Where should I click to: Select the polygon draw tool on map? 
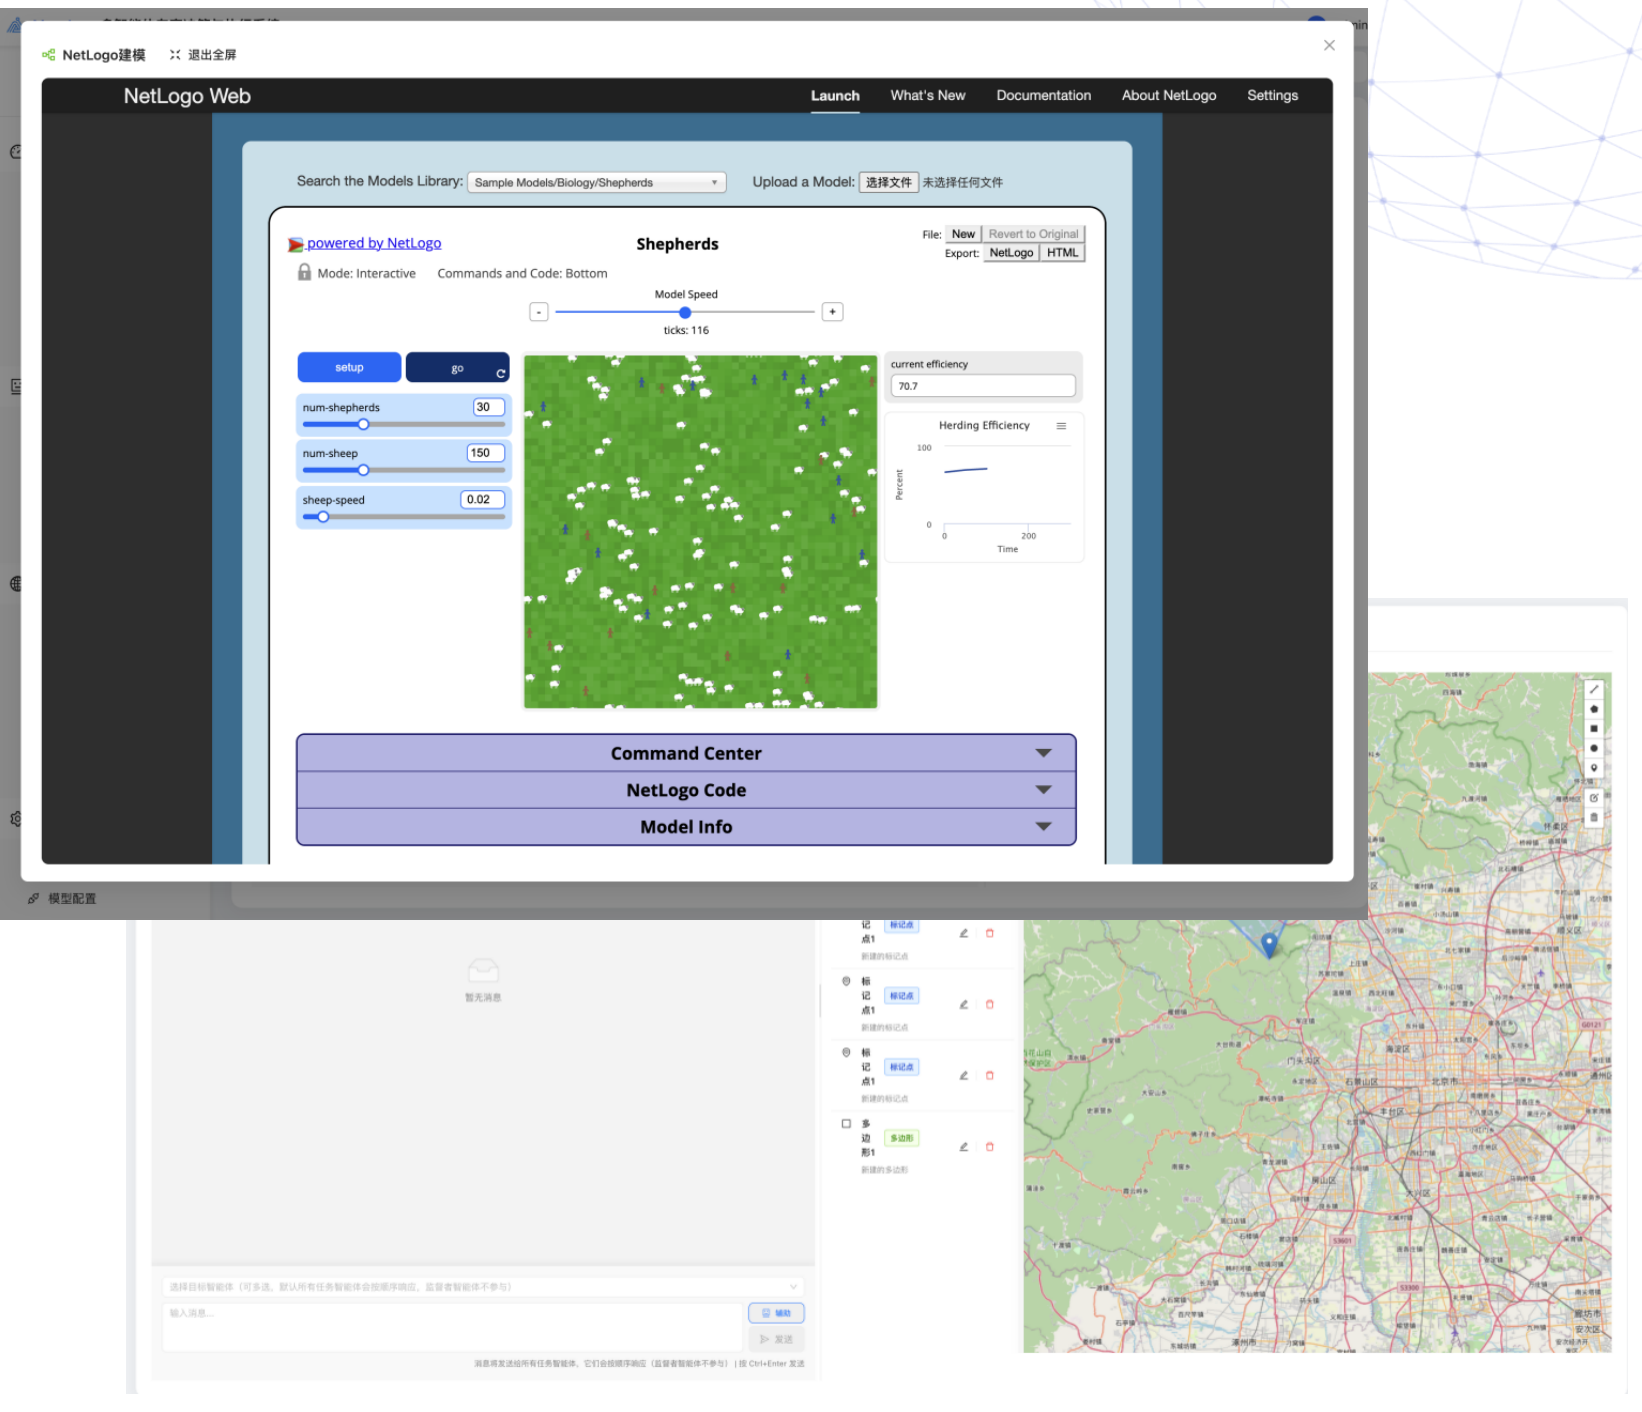[x=1594, y=709]
